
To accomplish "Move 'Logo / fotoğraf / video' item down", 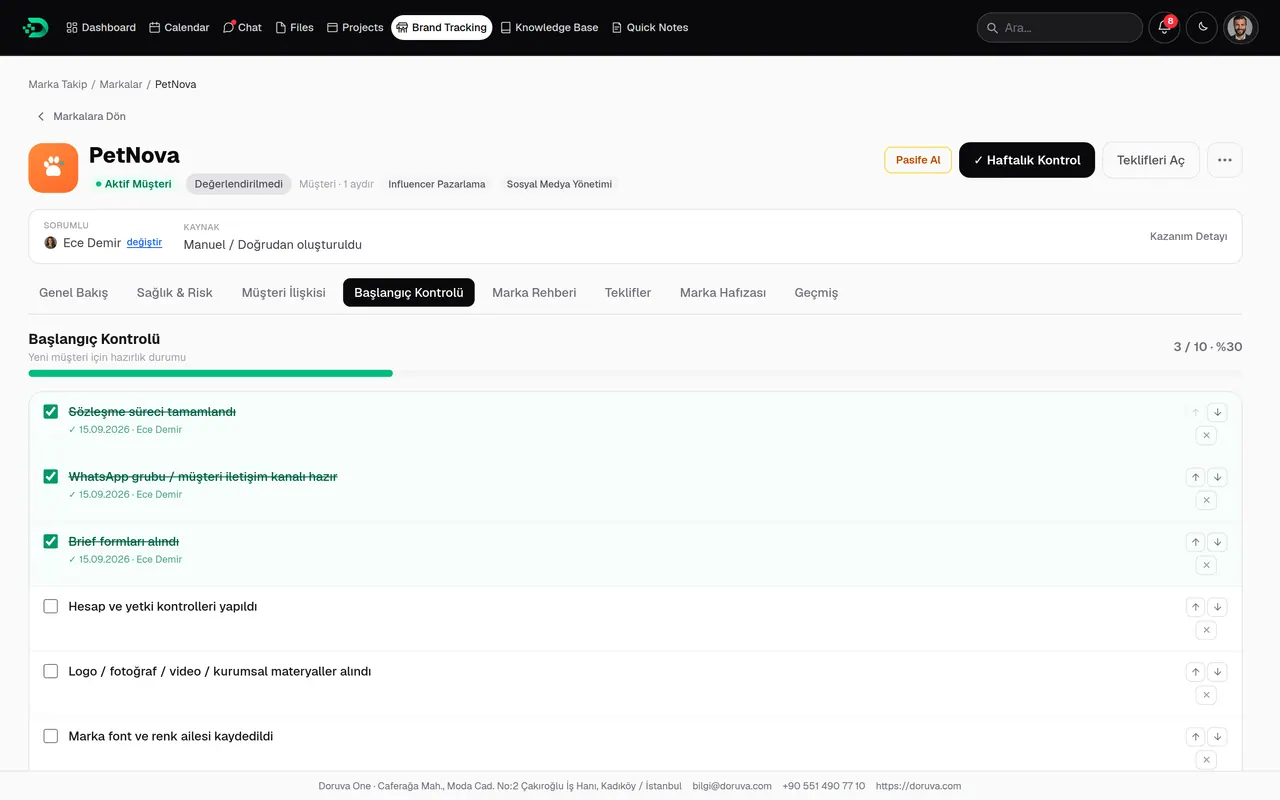I will click(x=1217, y=672).
